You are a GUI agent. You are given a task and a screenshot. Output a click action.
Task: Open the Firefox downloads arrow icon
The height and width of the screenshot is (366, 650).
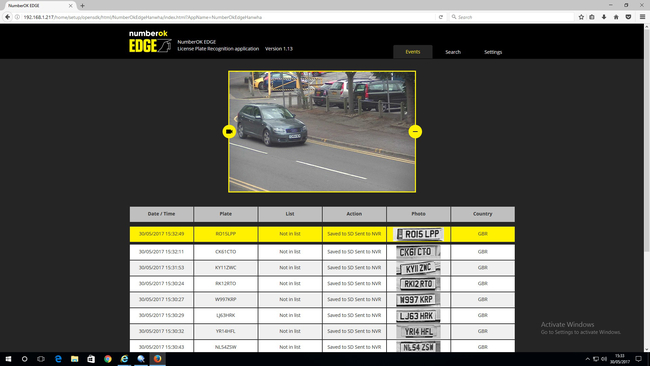(604, 17)
